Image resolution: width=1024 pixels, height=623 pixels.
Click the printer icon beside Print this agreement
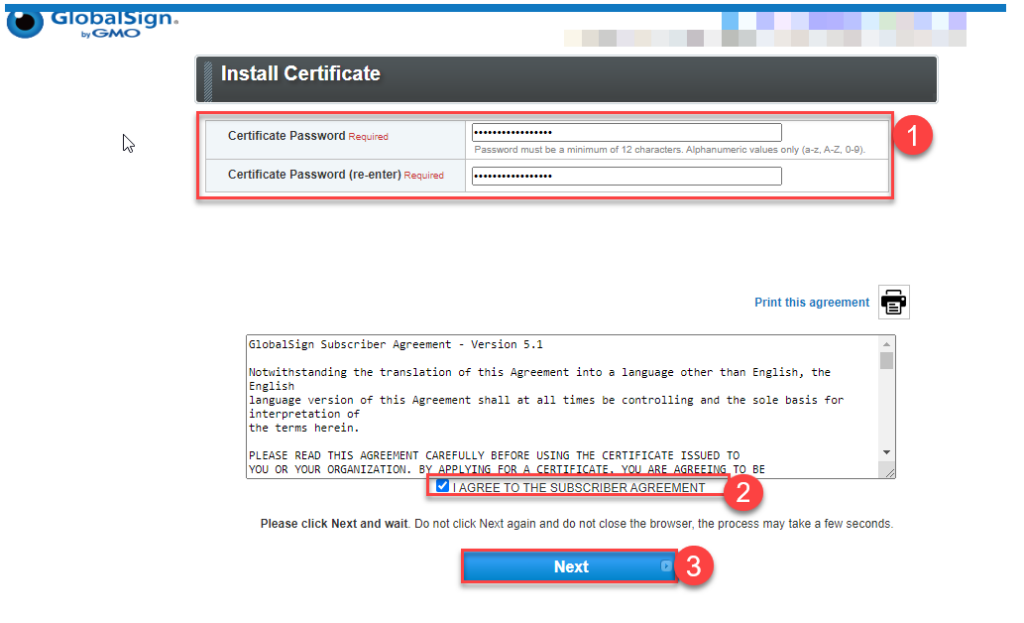tap(893, 302)
